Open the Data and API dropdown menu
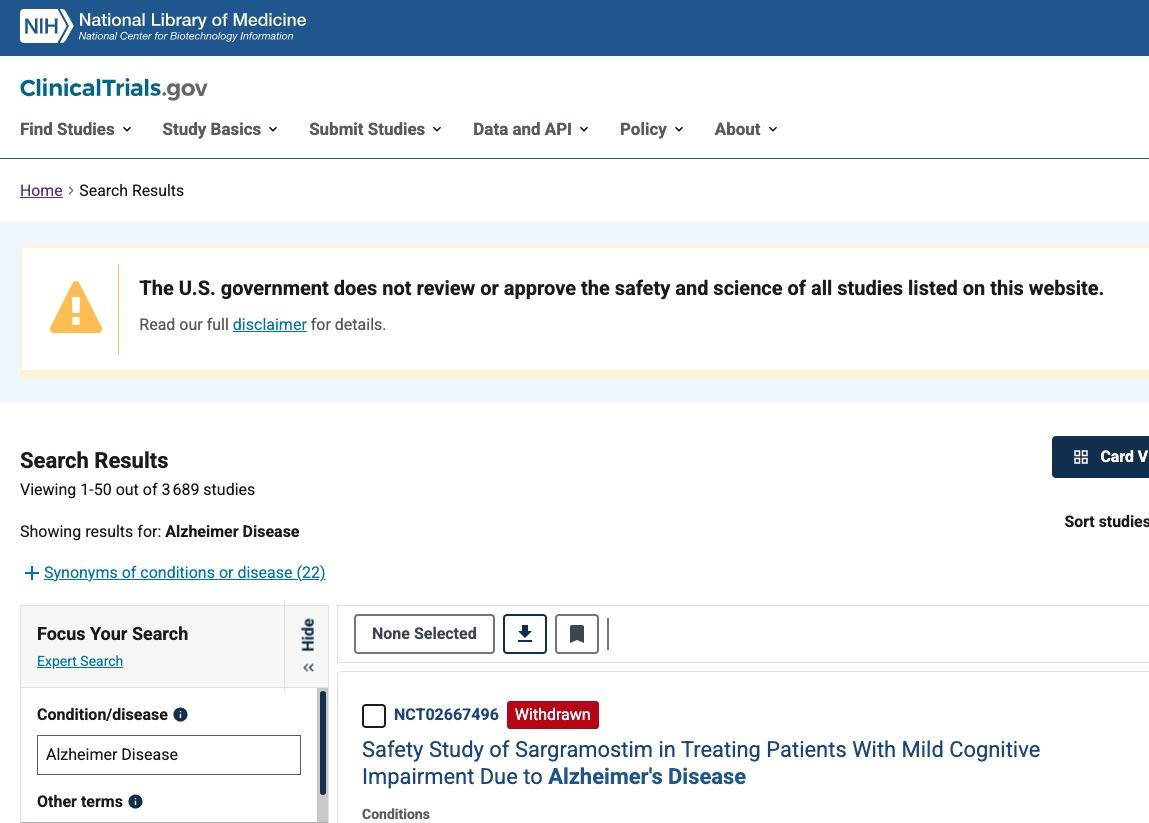1149x823 pixels. [531, 129]
